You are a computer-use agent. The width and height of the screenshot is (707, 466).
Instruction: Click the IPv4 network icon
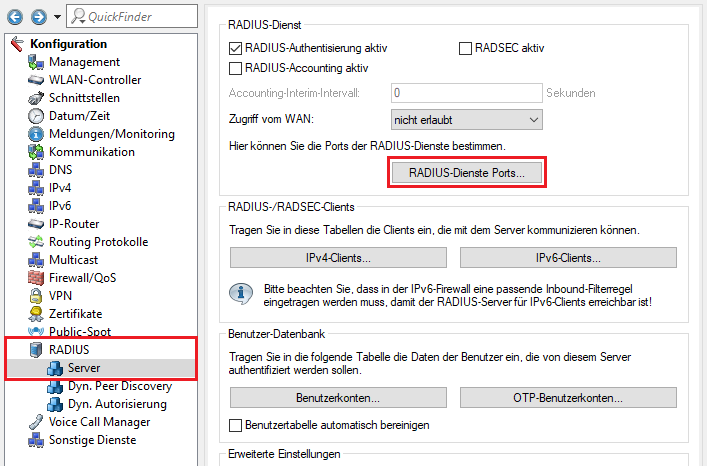point(36,188)
